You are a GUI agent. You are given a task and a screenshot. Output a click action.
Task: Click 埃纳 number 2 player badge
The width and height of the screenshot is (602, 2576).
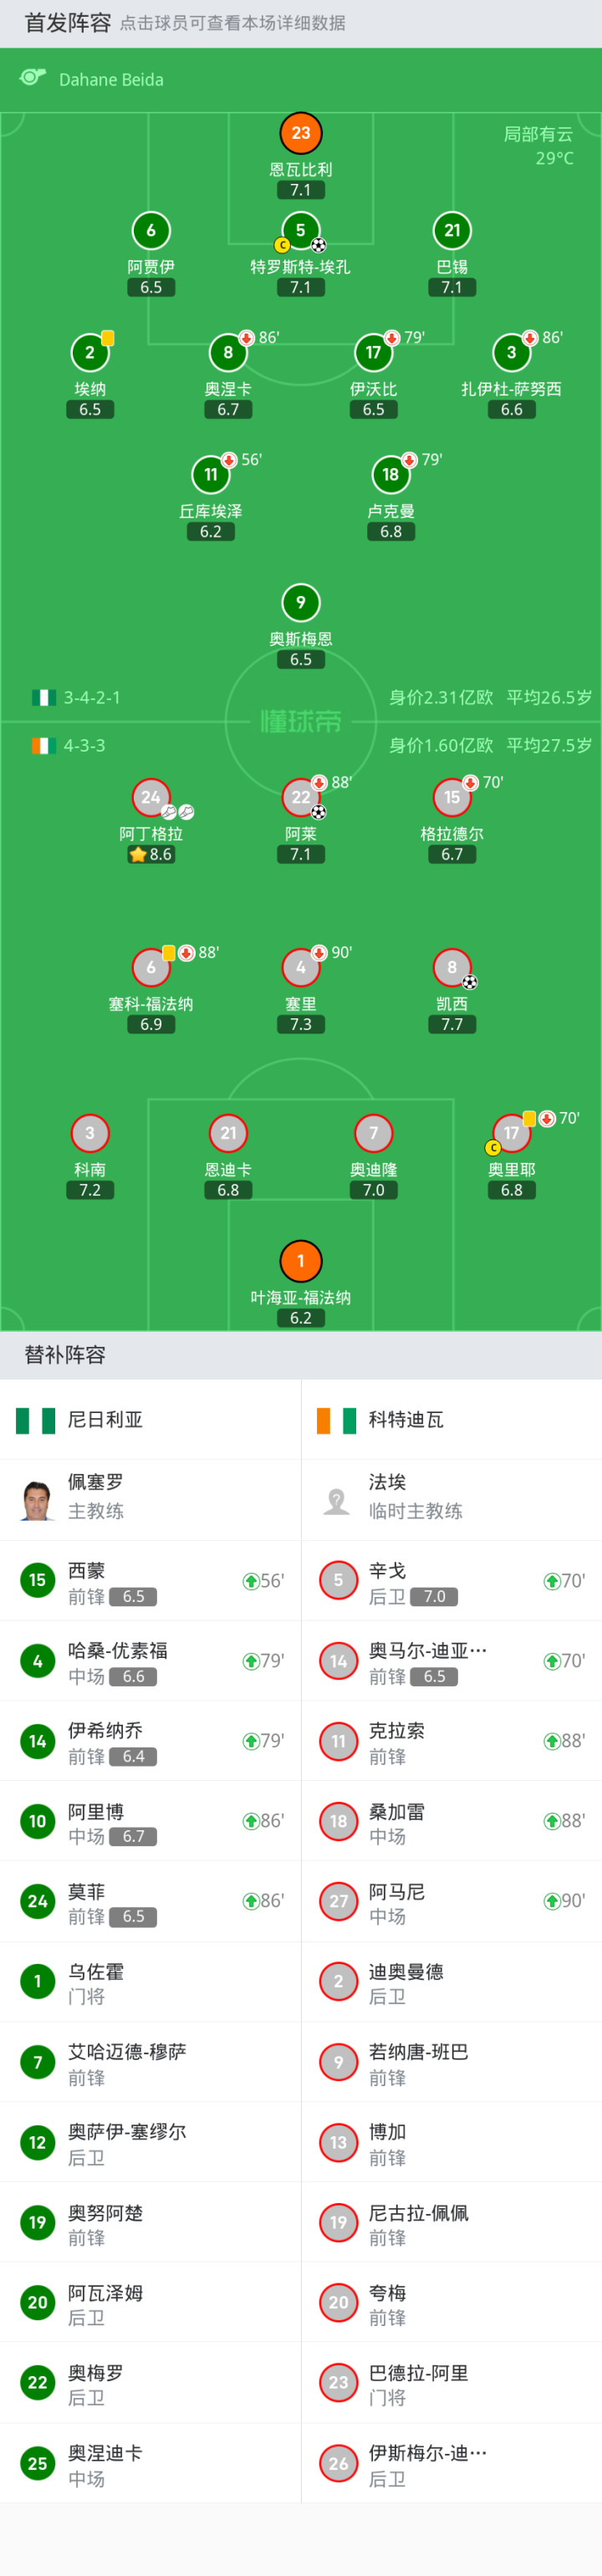point(90,352)
